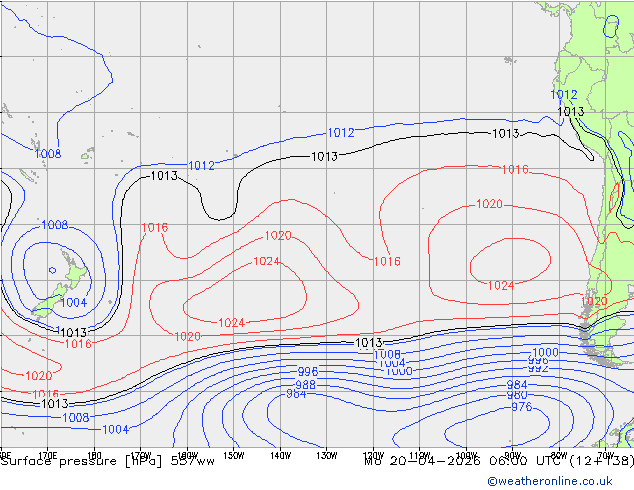The width and height of the screenshot is (634, 490).
Task: Select the 180 longitude axis label
Action: coord(94,456)
